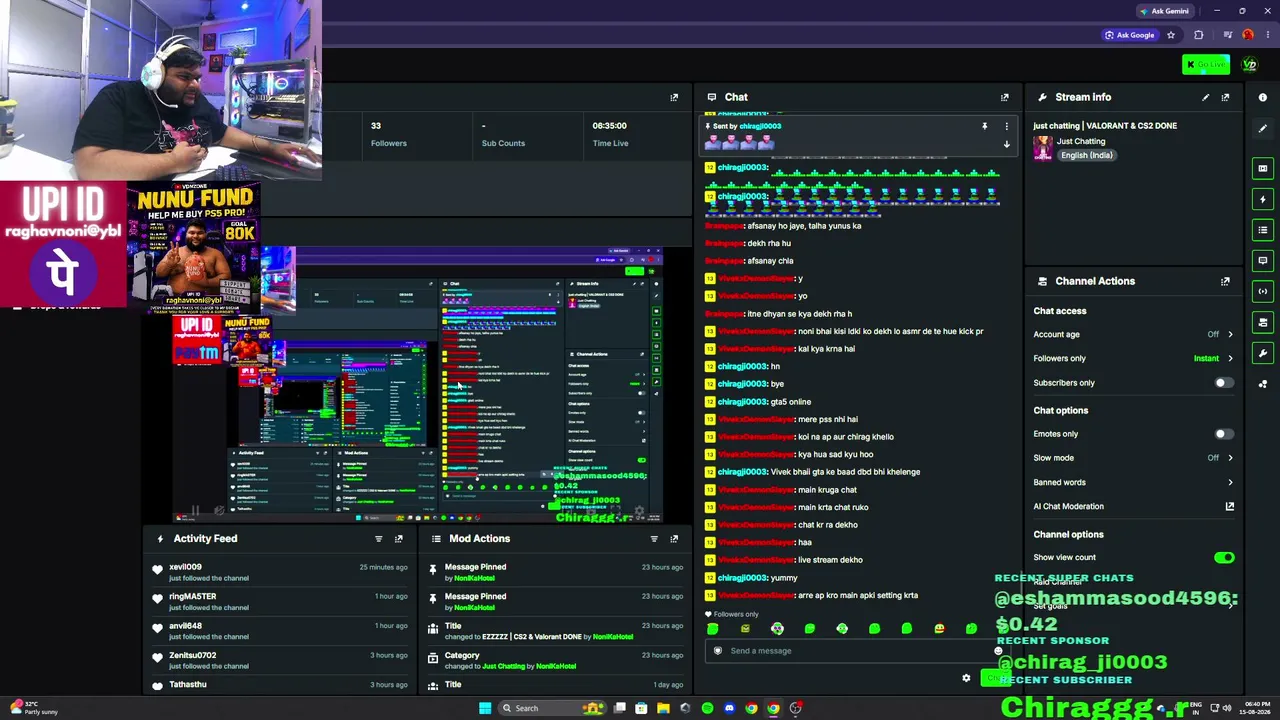Toggle the broadcast signal widget icon in the sidebar

pyautogui.click(x=1262, y=291)
